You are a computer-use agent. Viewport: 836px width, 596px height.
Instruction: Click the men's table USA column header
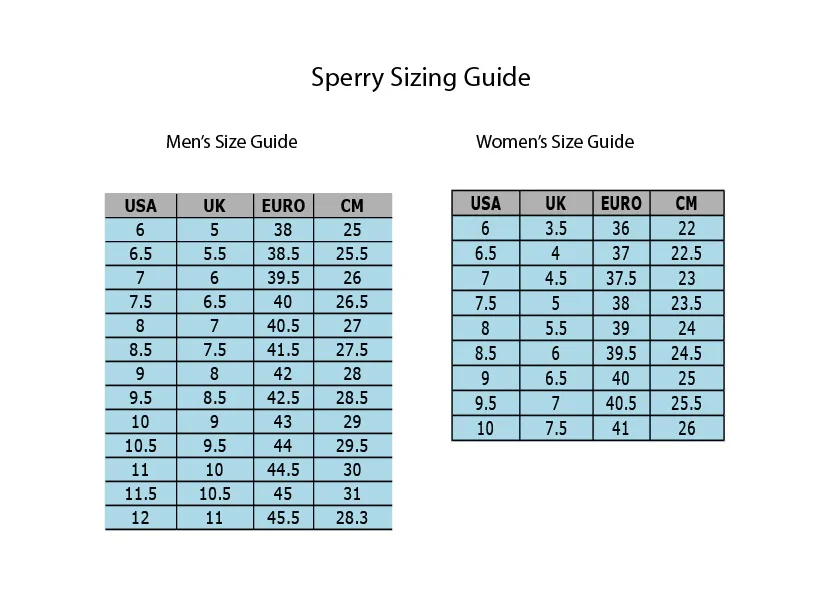141,205
